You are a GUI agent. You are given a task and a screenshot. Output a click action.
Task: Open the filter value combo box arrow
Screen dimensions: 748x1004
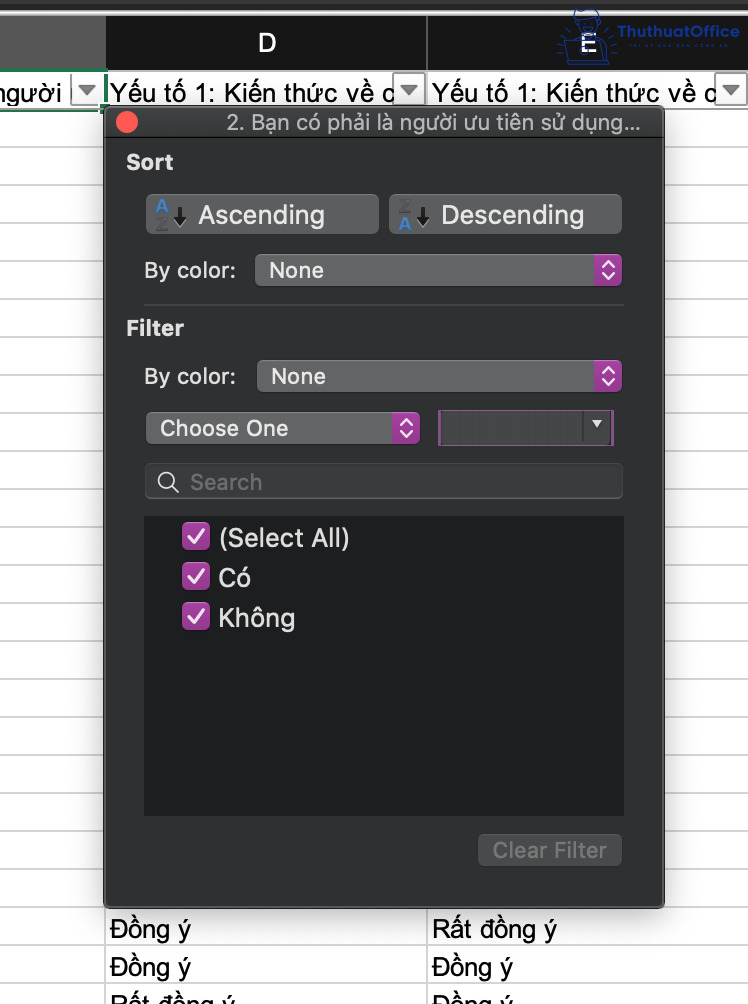[x=597, y=426]
